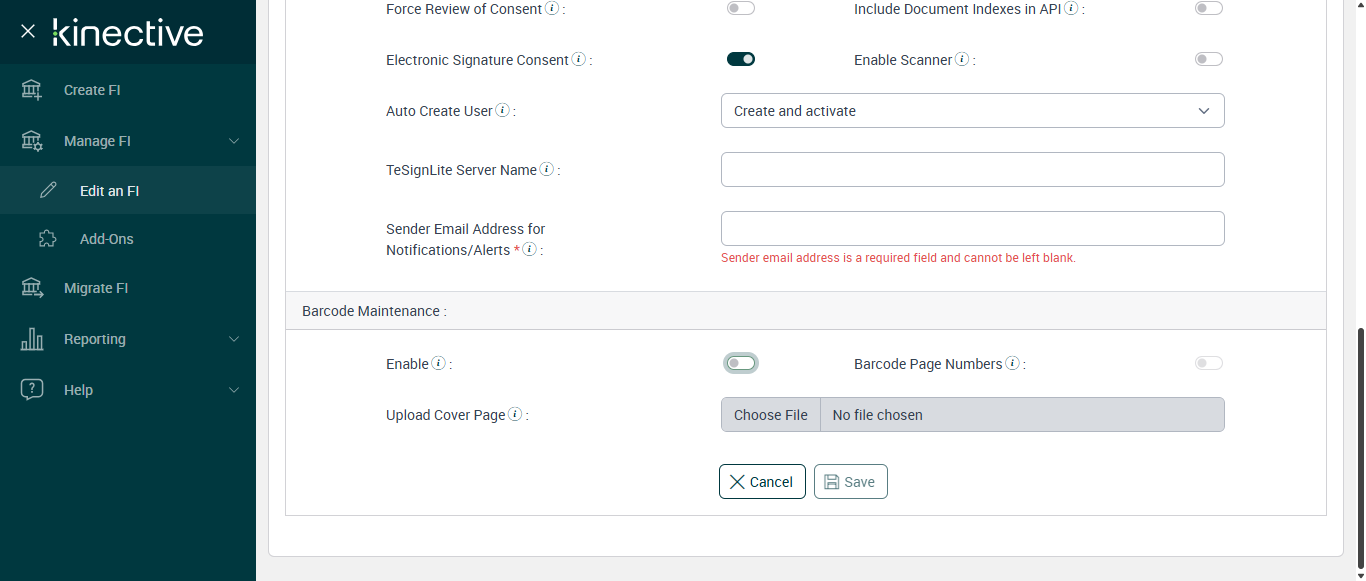This screenshot has height=581, width=1366.
Task: Enable the Barcode Maintenance toggle
Action: (741, 363)
